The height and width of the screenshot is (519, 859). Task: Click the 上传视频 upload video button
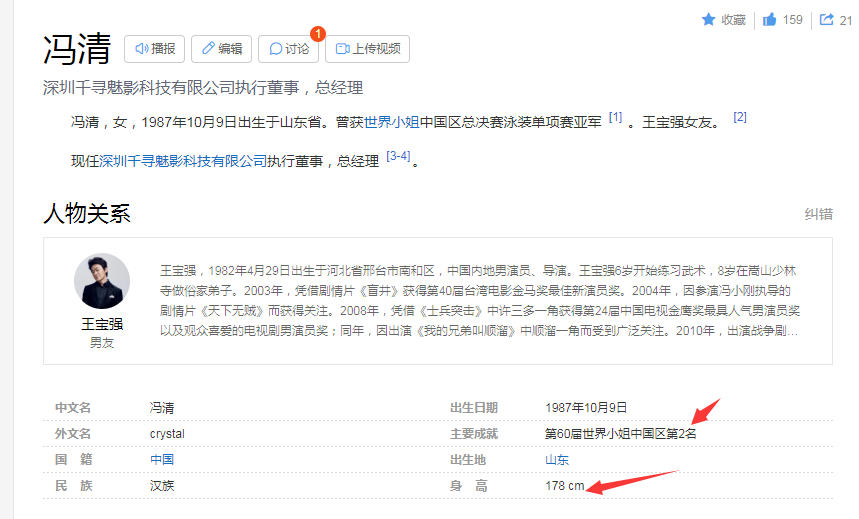367,49
